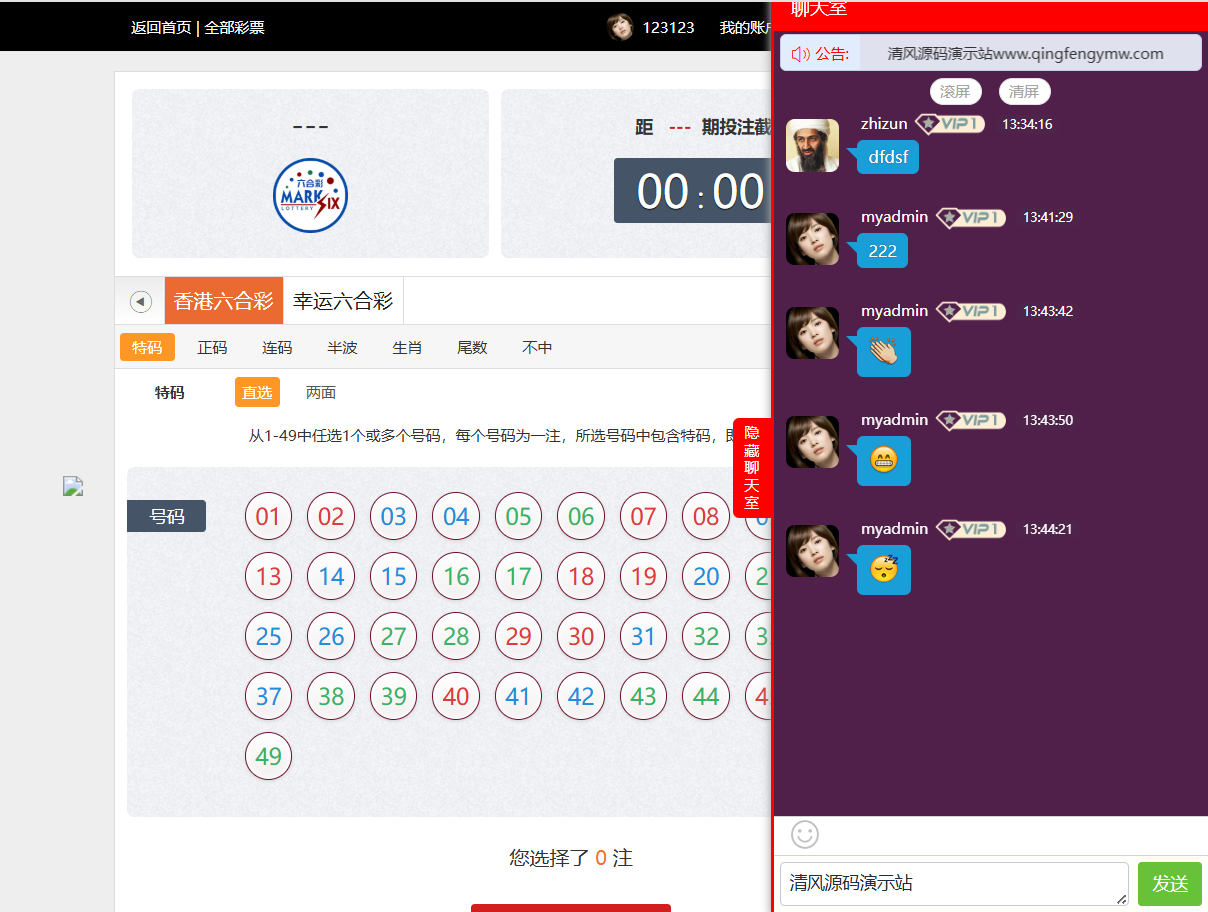Click the clapping hands emoji message
Screen dimensions: 1208x912
pyautogui.click(x=883, y=352)
